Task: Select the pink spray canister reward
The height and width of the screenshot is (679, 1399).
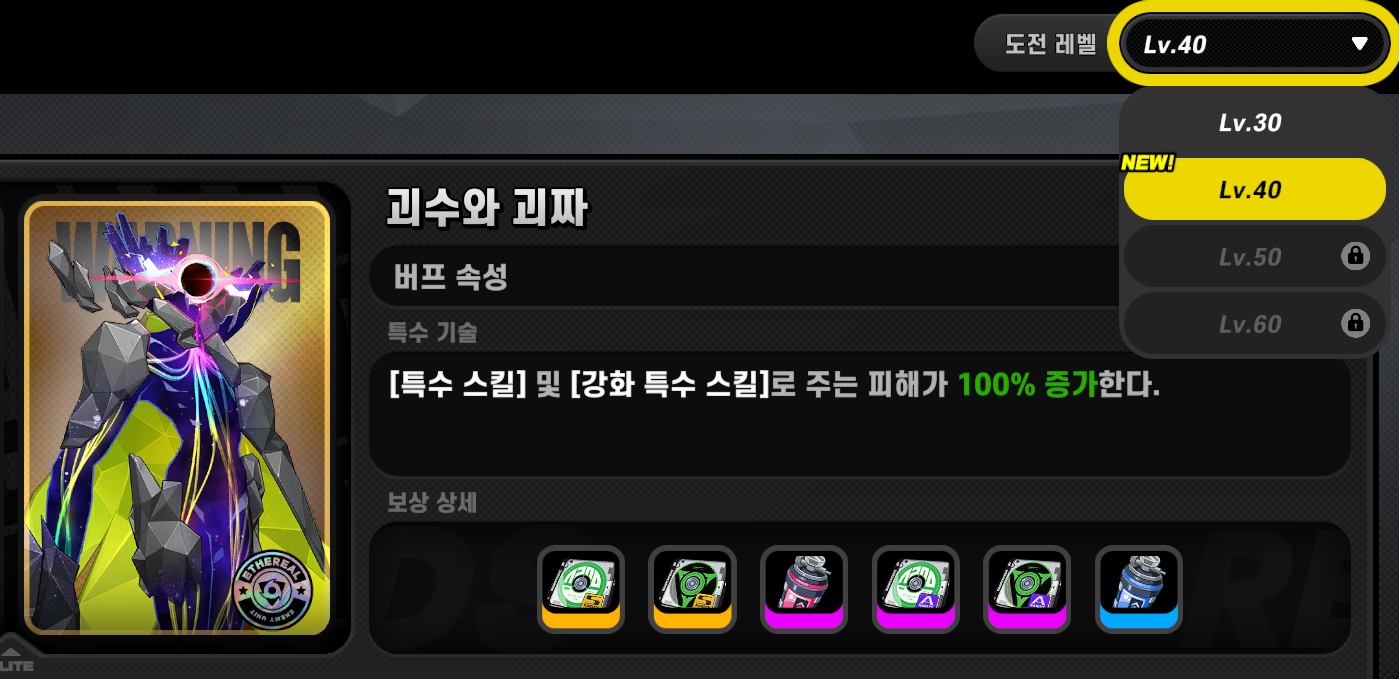Action: 805,589
